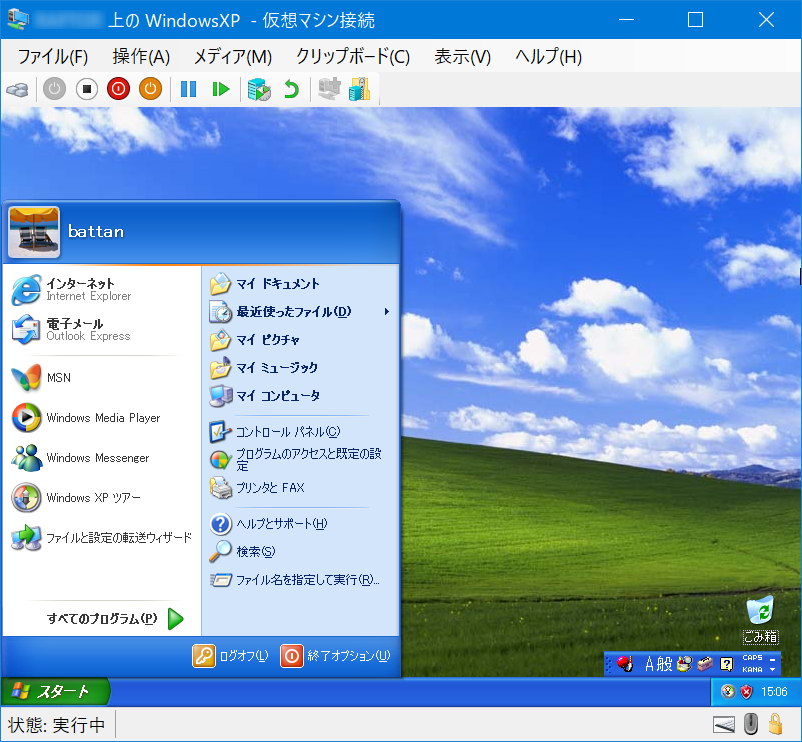
Task: Create a checkpoint with the toolbar icon
Action: coord(259,89)
